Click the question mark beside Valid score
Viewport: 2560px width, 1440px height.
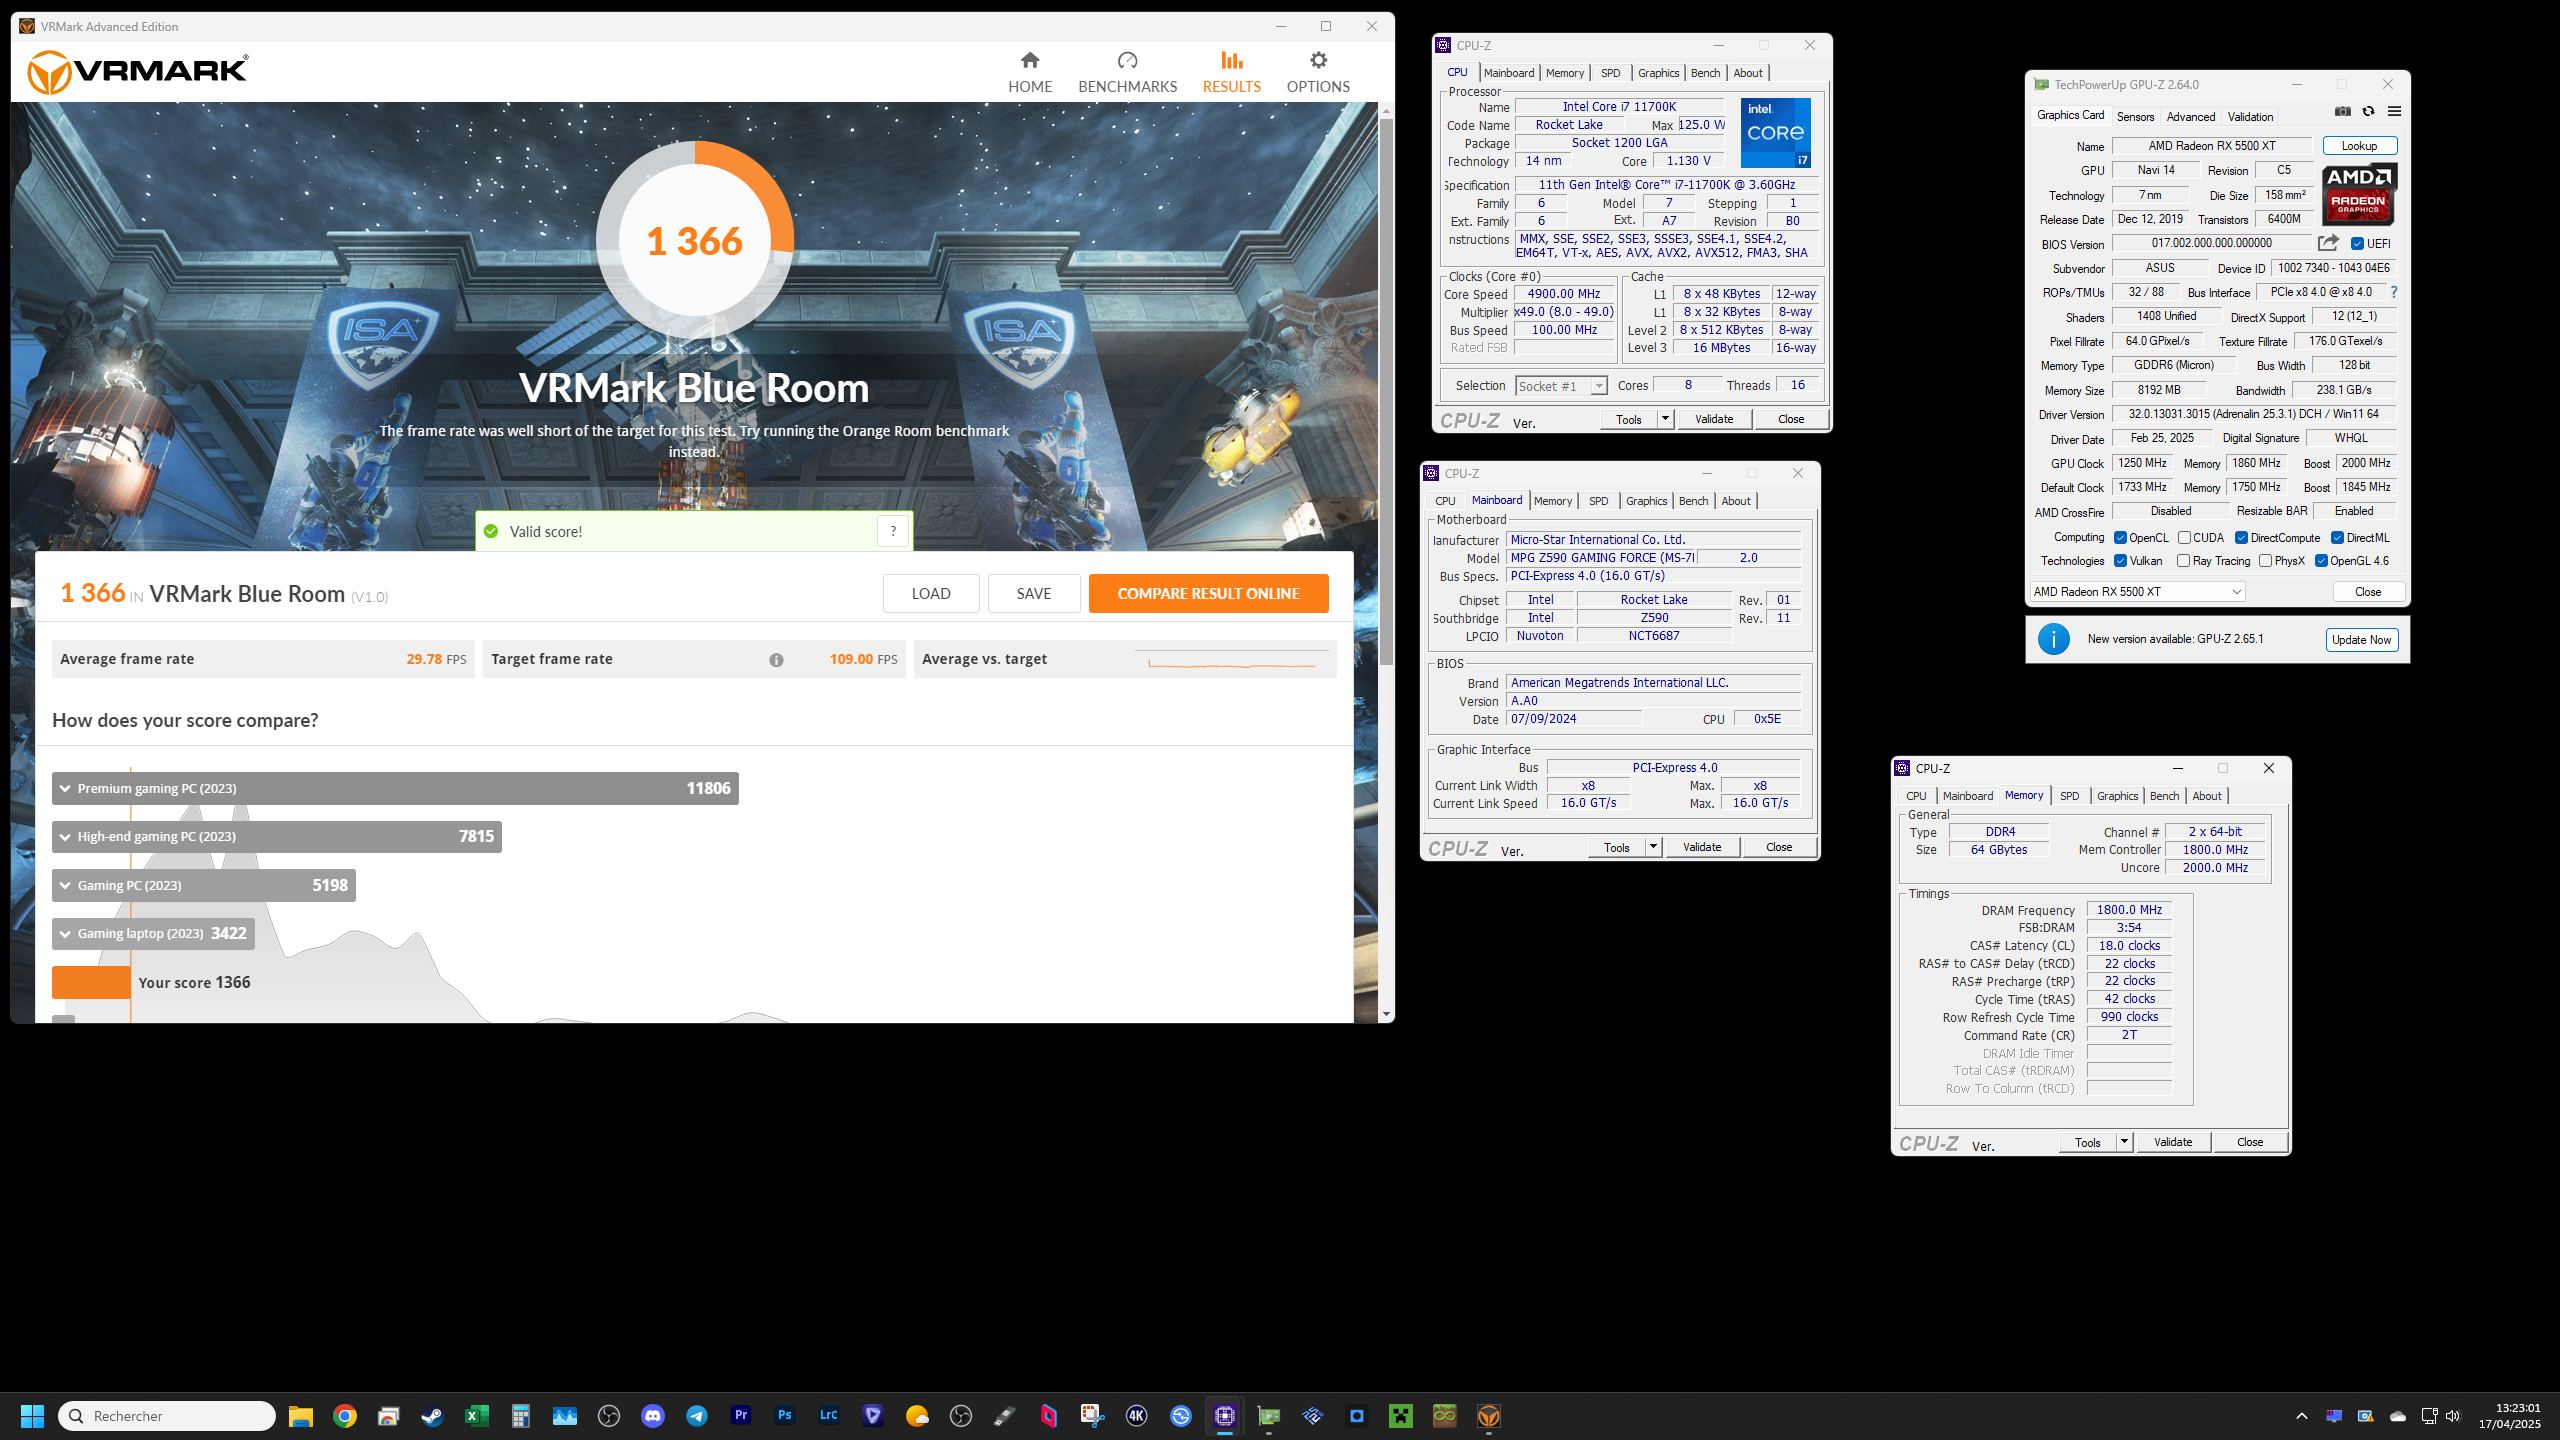893,531
